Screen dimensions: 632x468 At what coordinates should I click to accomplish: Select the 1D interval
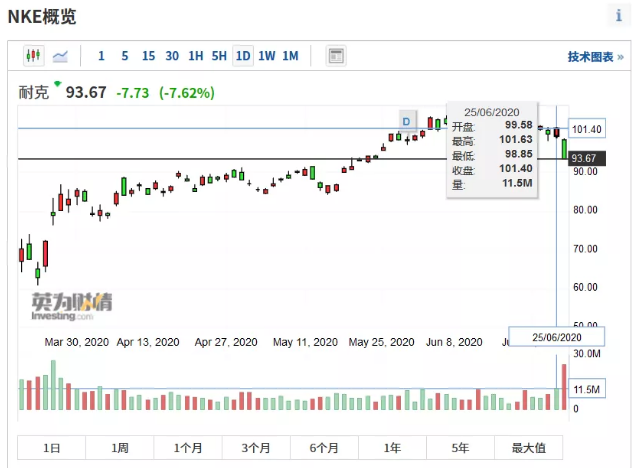pyautogui.click(x=243, y=56)
